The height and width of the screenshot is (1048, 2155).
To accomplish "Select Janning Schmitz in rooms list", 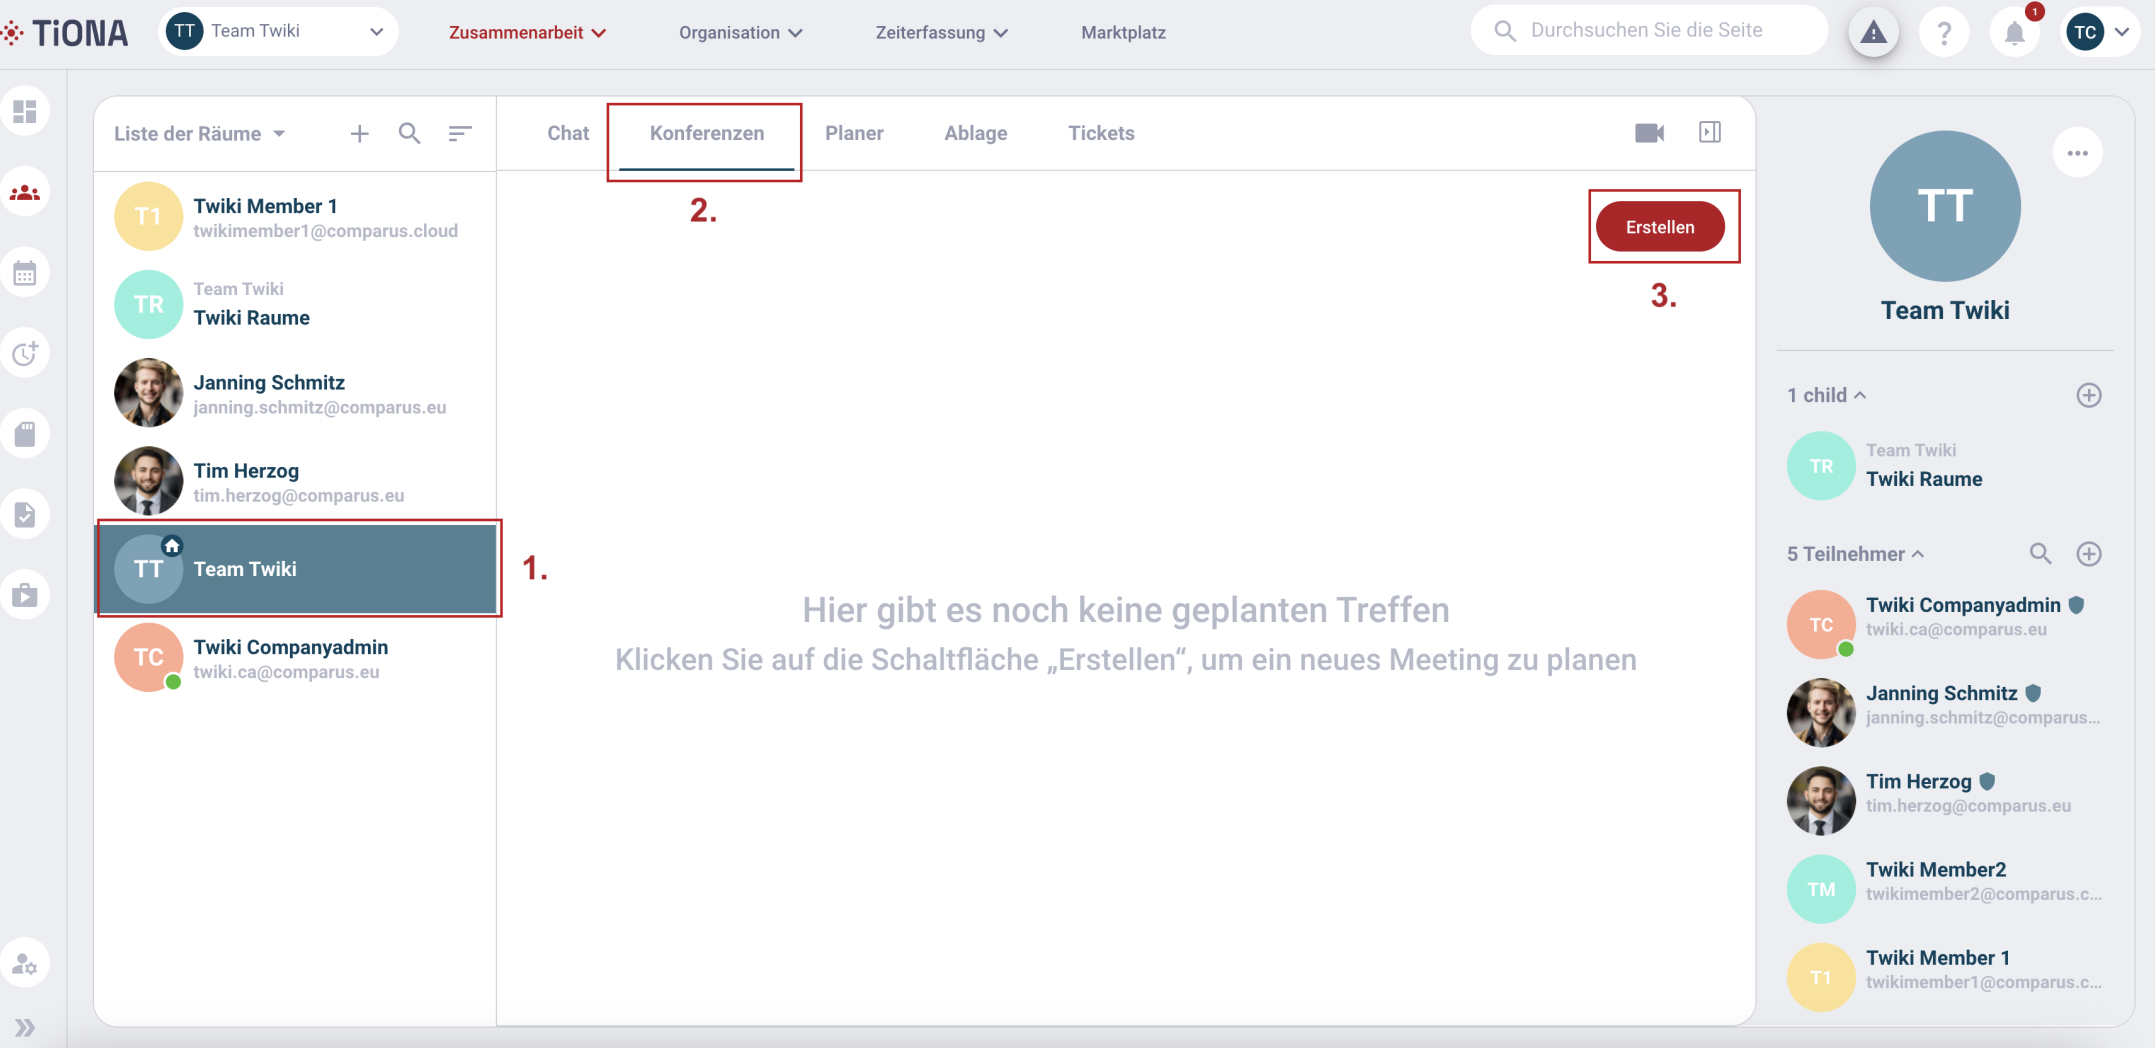I will pos(296,393).
